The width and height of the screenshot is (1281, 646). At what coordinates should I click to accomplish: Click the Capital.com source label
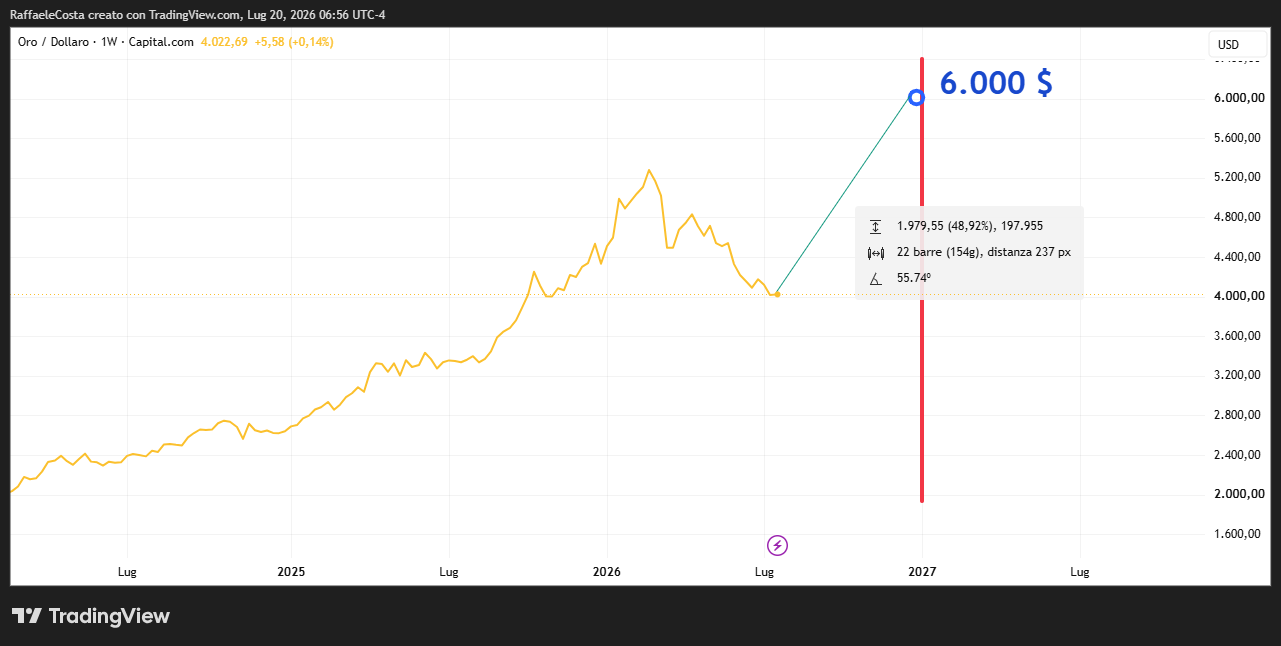[x=161, y=42]
